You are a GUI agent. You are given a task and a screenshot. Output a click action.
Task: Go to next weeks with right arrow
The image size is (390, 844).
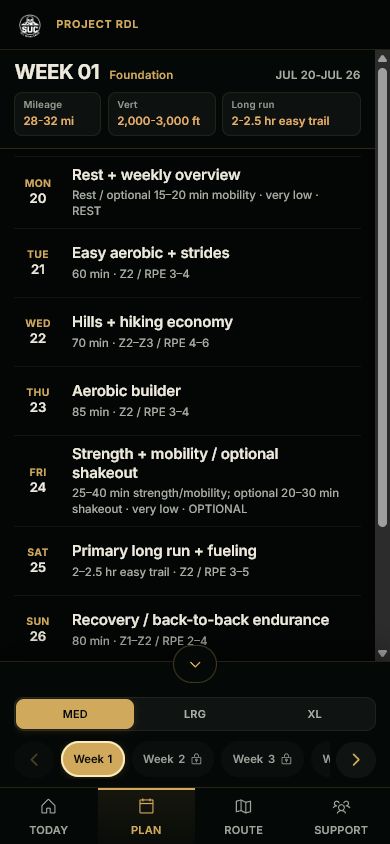(x=356, y=759)
